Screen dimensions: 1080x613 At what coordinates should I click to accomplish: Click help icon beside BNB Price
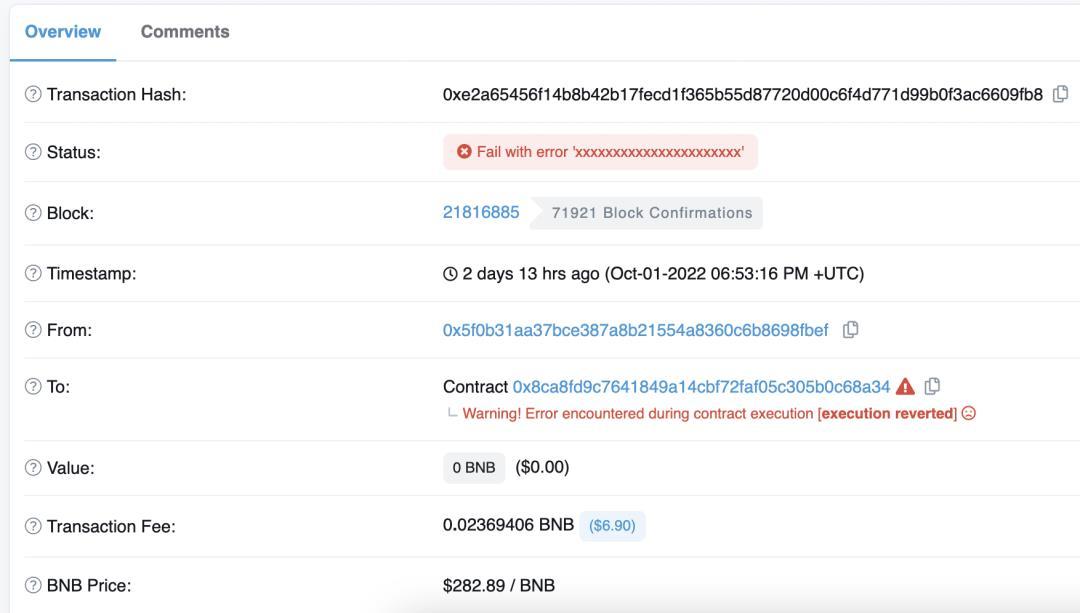[33, 585]
